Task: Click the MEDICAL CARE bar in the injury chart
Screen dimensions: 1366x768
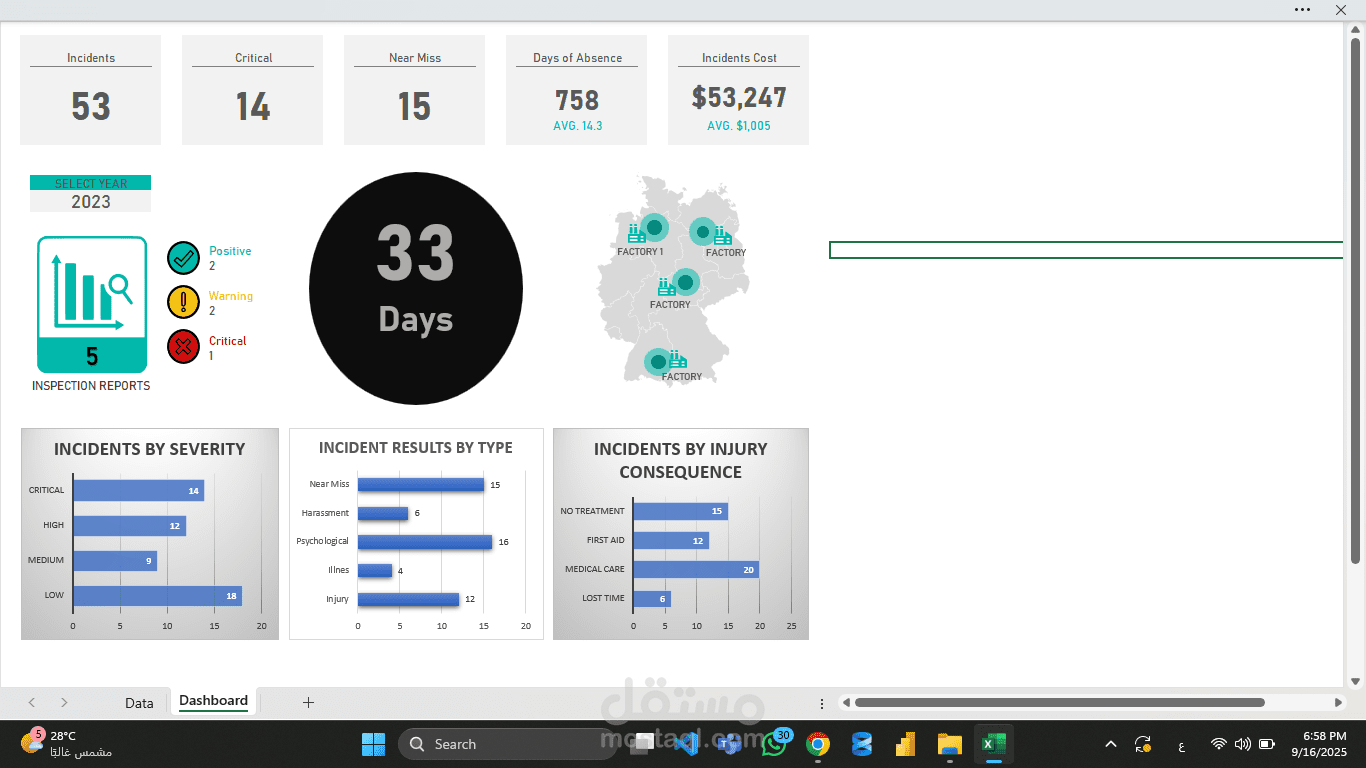Action: tap(696, 569)
